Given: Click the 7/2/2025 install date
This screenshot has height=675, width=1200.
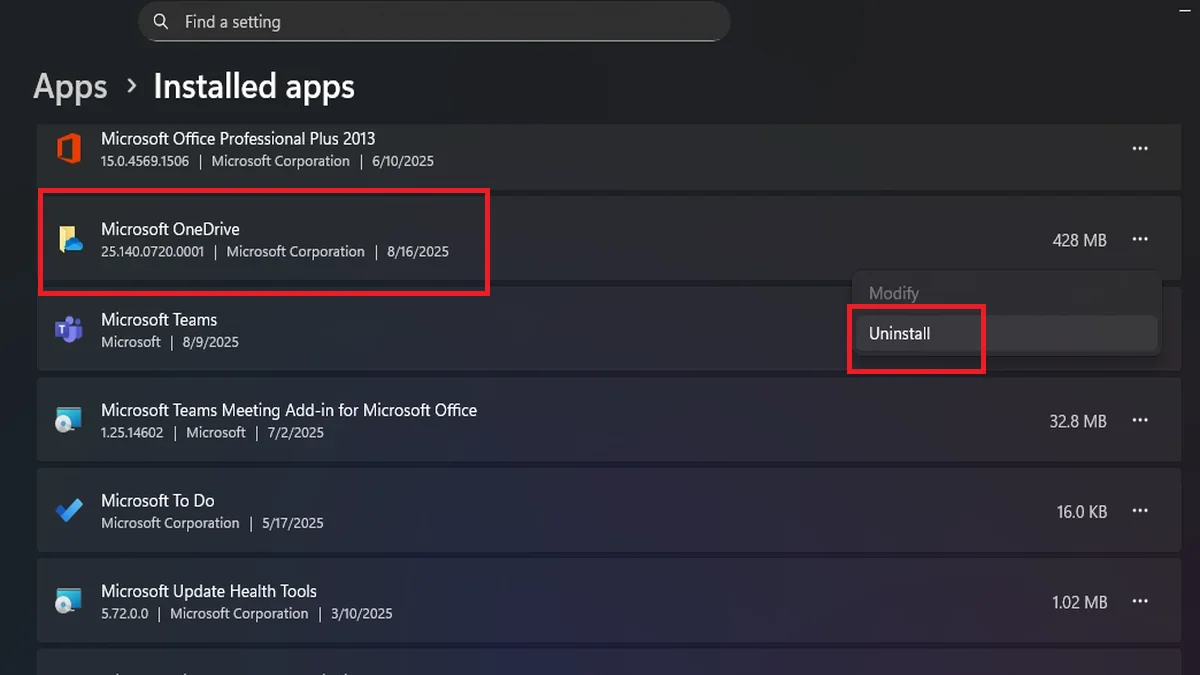Looking at the screenshot, I should (296, 433).
